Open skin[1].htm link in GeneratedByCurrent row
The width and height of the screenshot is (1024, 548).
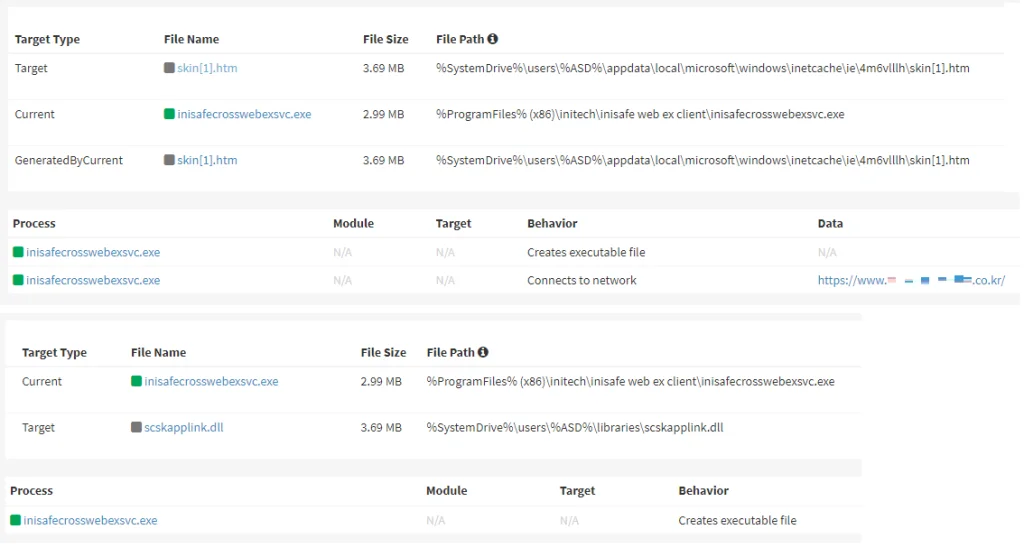pyautogui.click(x=207, y=160)
